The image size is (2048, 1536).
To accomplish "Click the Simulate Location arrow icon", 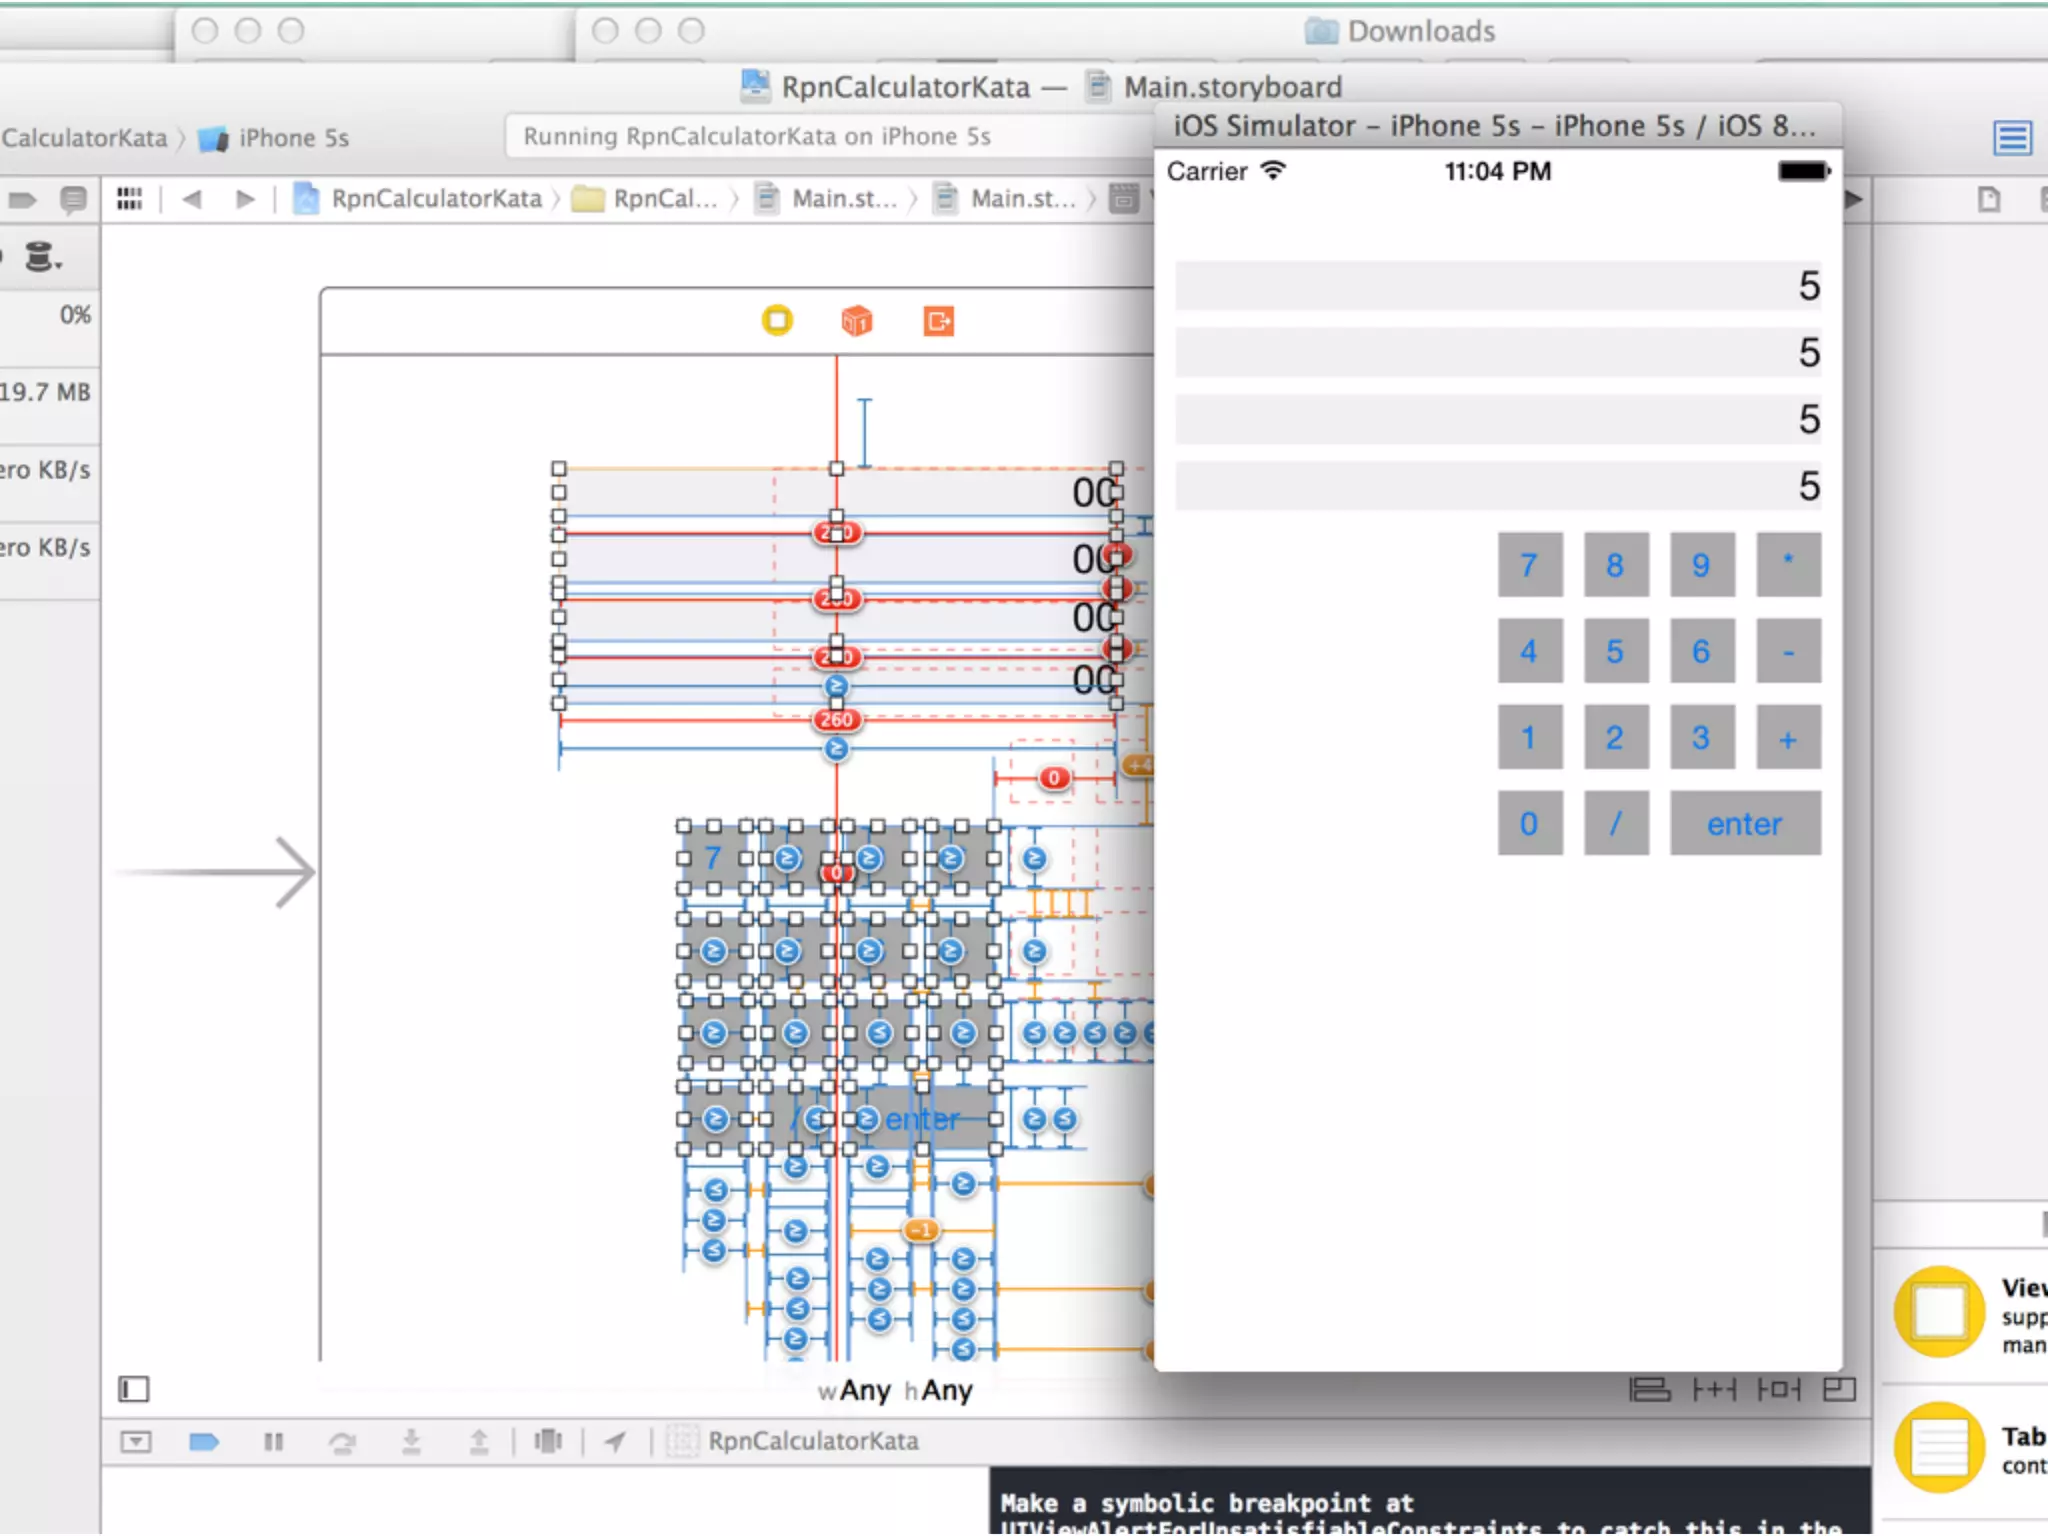I will [x=615, y=1441].
